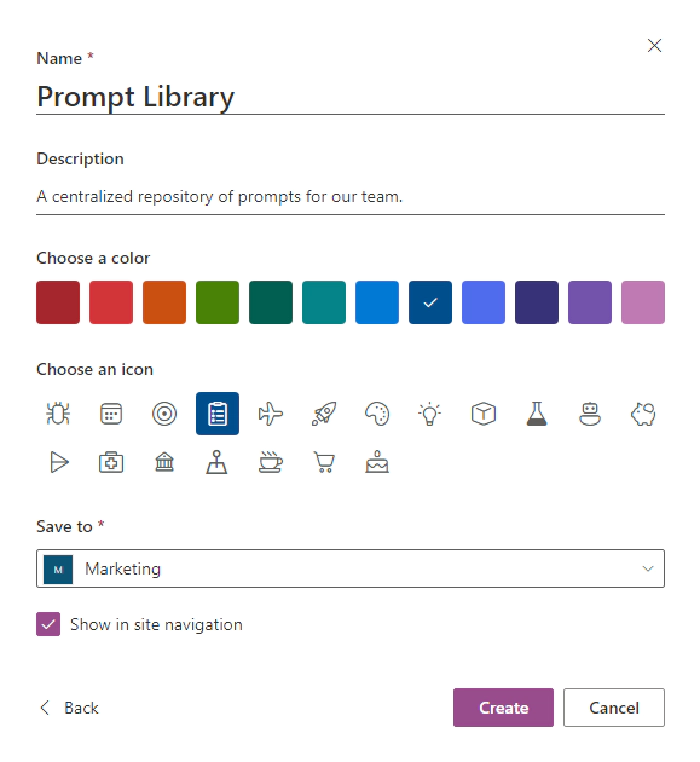Click the Cancel button
The height and width of the screenshot is (762, 700).
click(x=613, y=708)
